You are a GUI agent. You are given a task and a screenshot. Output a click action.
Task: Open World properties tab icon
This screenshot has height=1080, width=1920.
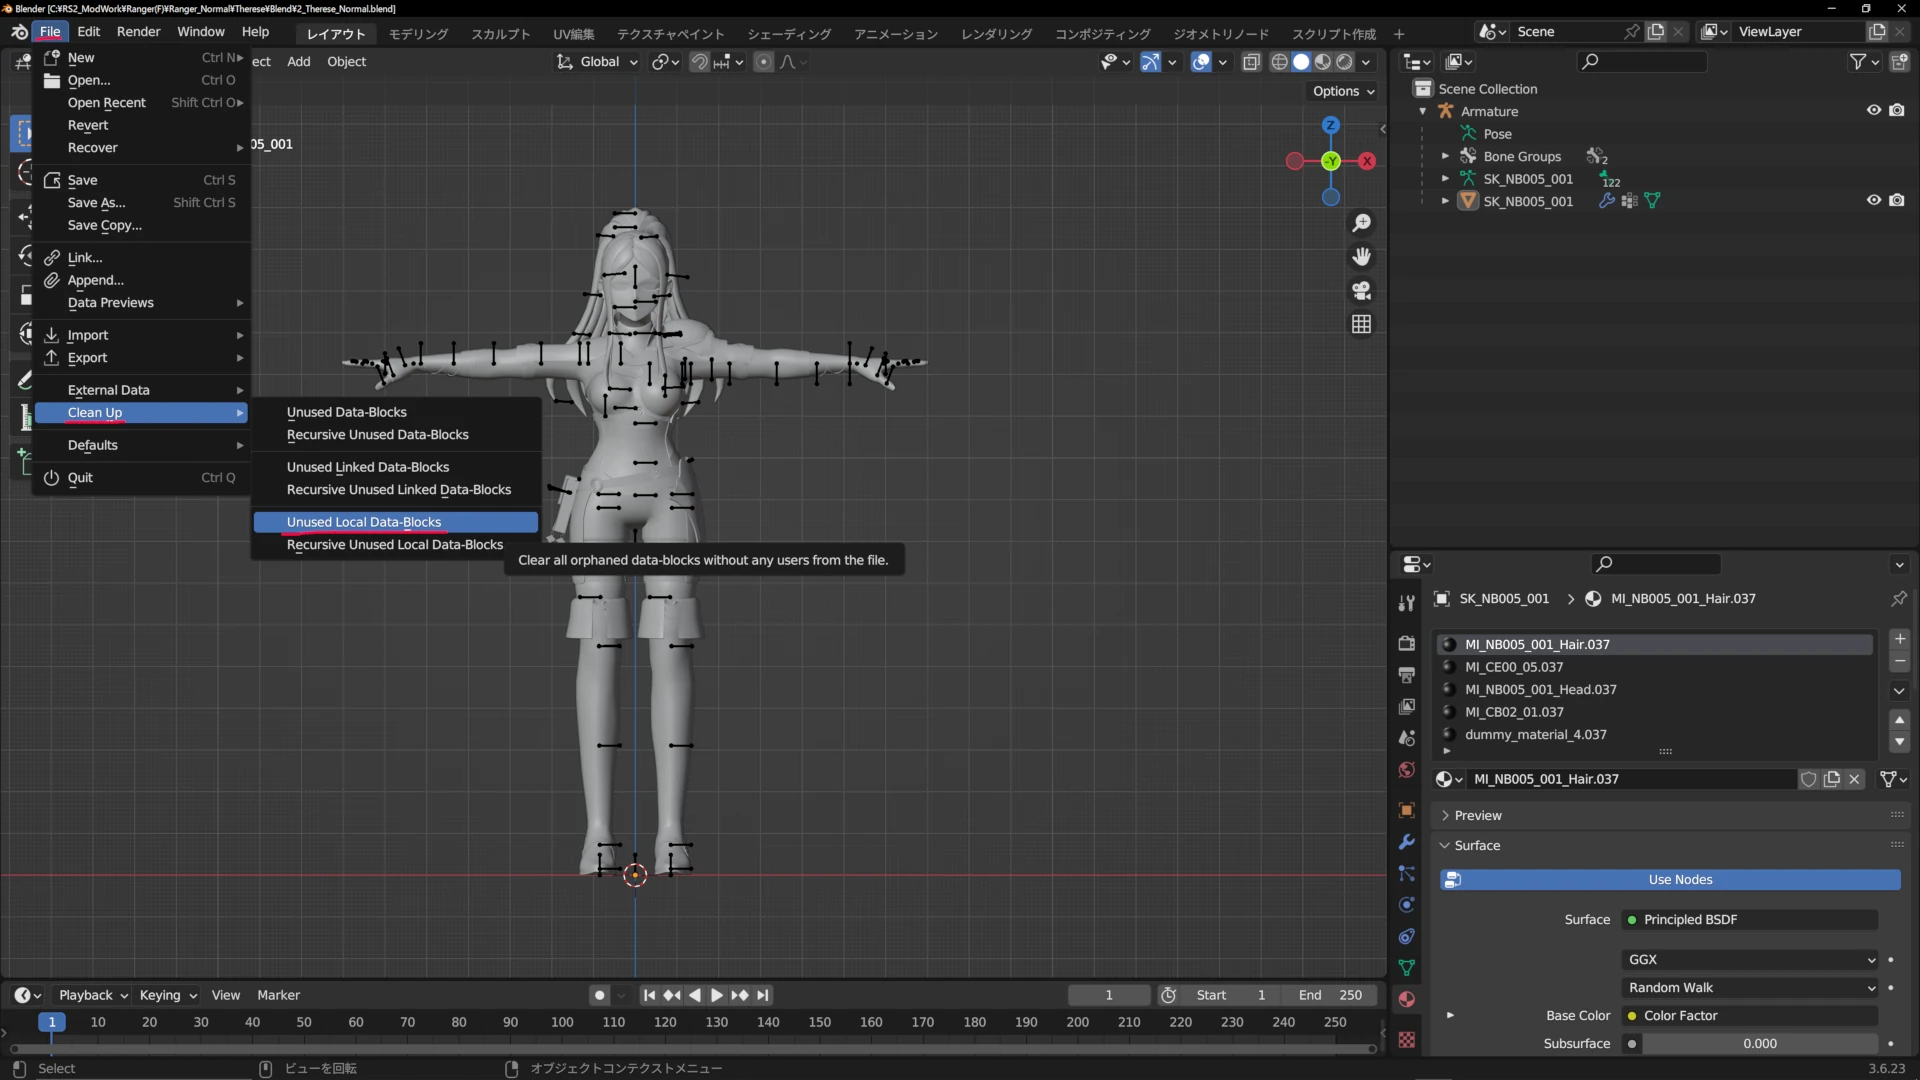pyautogui.click(x=1406, y=770)
